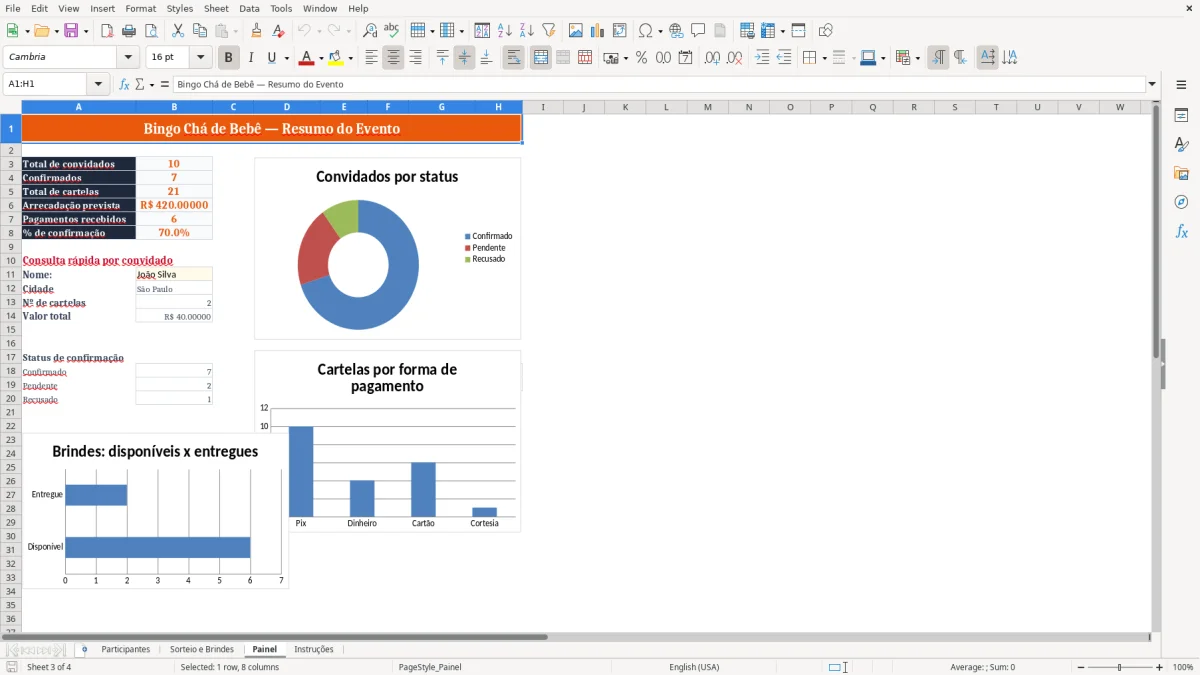Open Find & Replace
The image size is (1200, 675).
point(370,31)
